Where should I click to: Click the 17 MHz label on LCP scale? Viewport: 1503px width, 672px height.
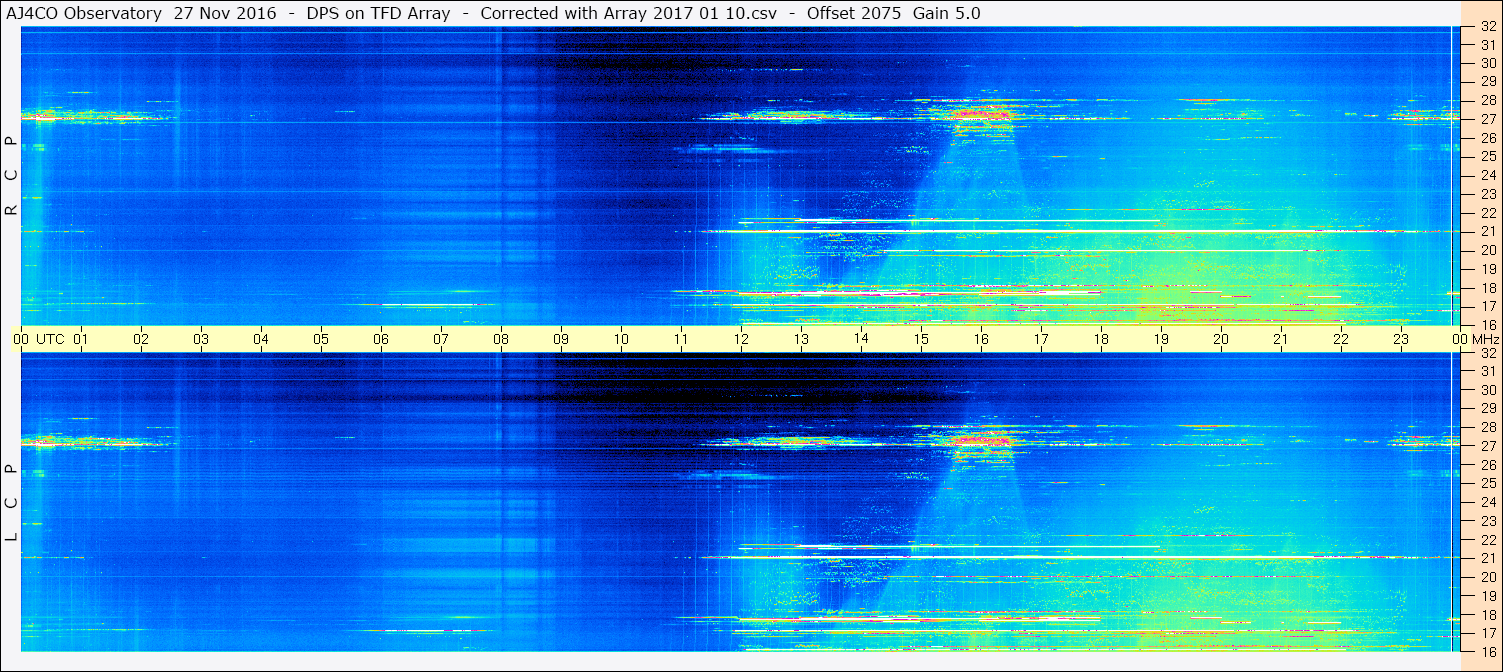pos(1488,633)
